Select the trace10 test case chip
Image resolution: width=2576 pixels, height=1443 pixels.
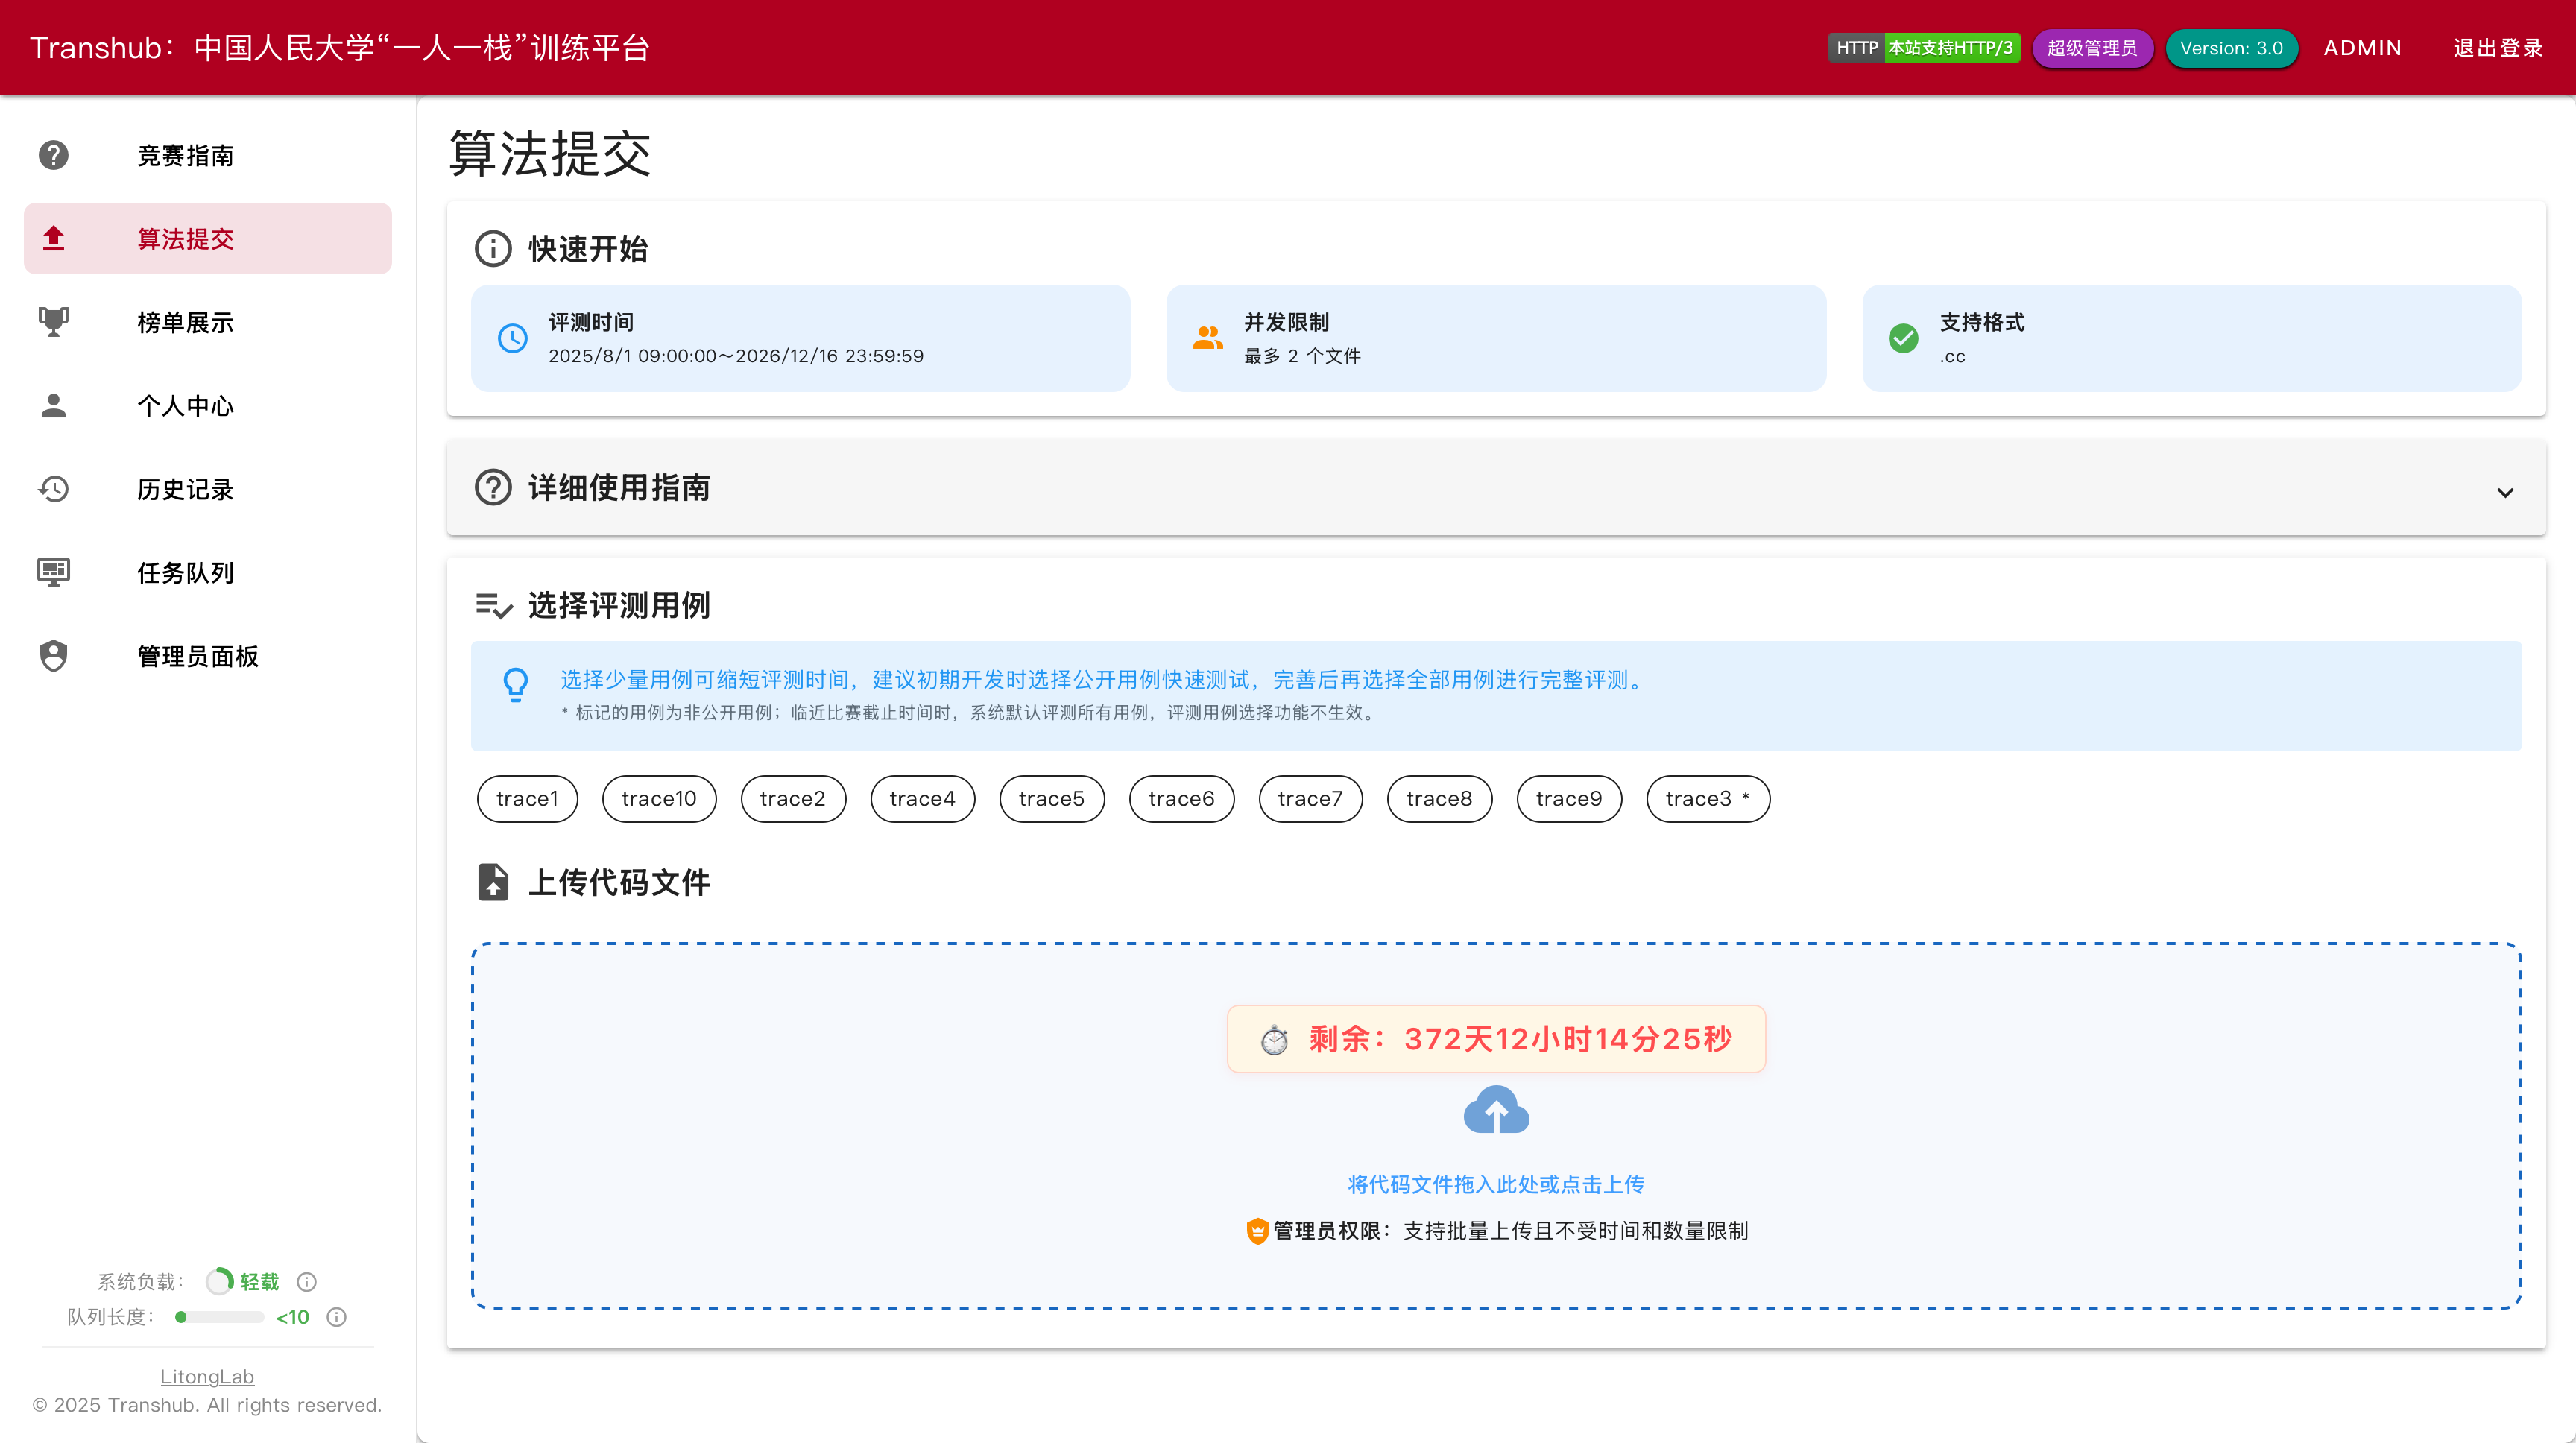point(658,798)
